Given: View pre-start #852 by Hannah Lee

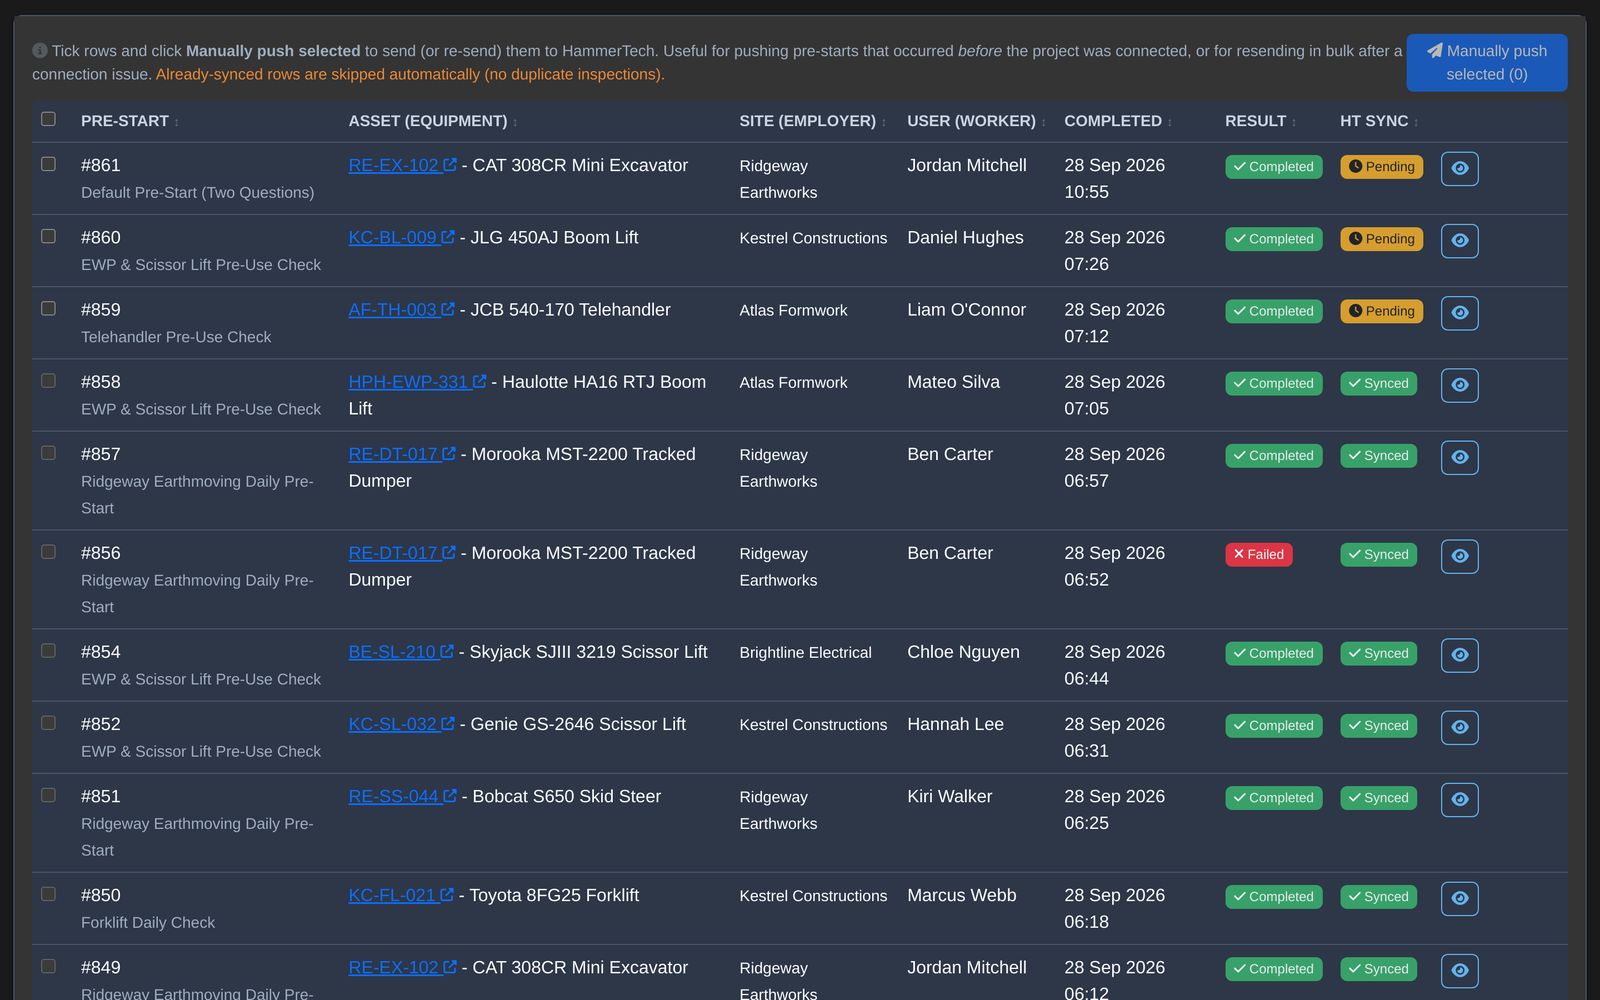Looking at the screenshot, I should 1459,726.
